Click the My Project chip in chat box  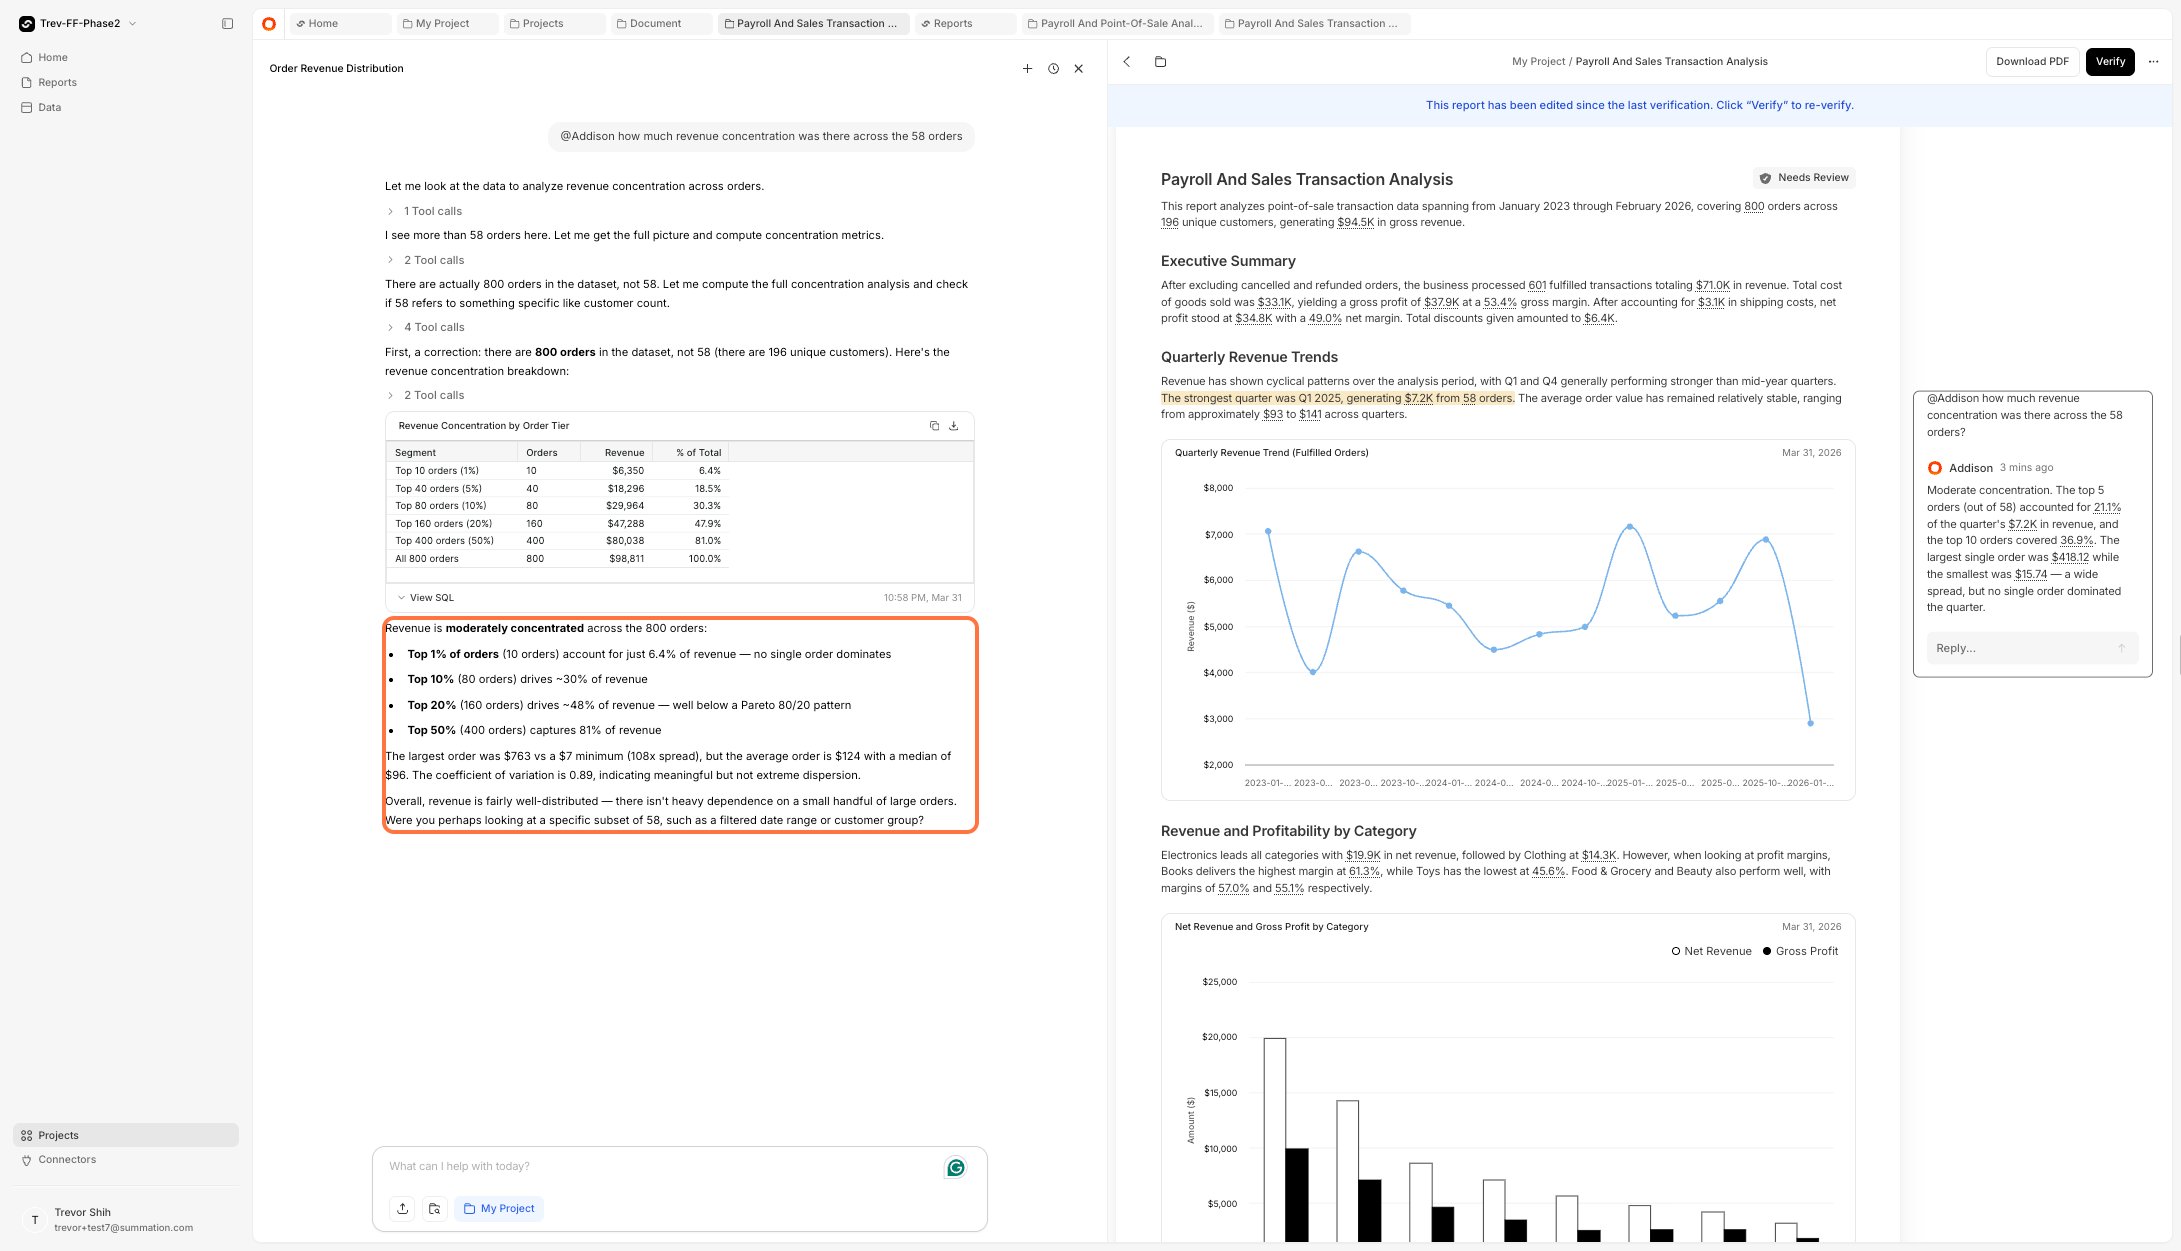pos(499,1208)
